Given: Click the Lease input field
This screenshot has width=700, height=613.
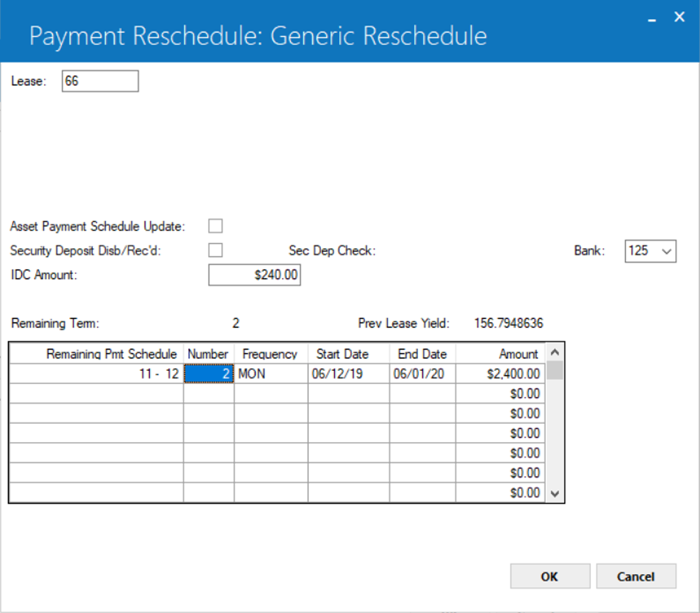Looking at the screenshot, I should [x=100, y=81].
